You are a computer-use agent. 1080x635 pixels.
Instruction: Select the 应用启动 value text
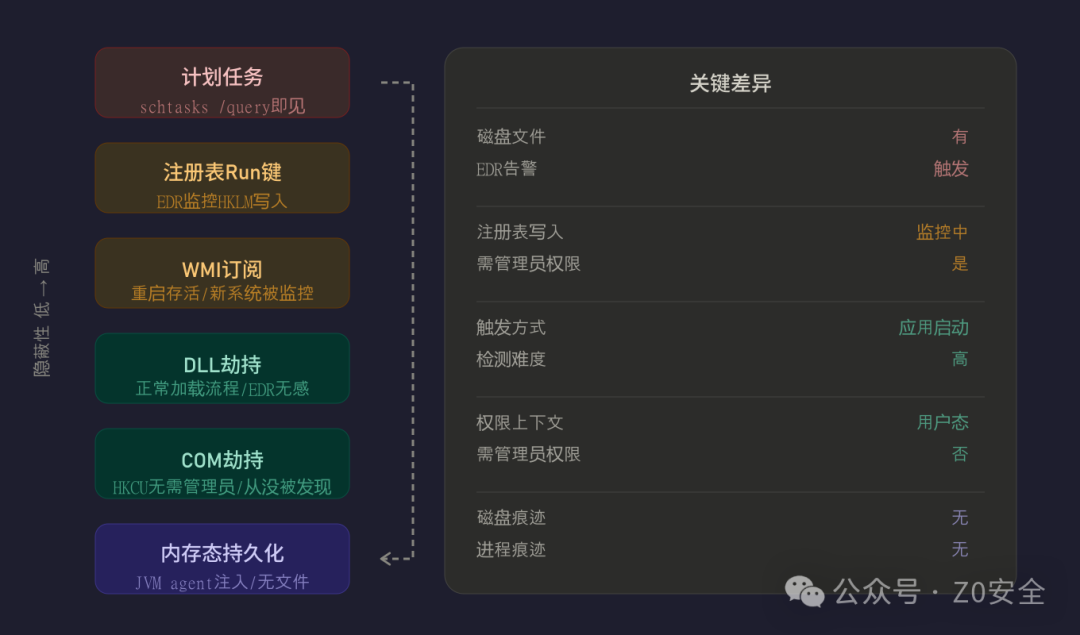(933, 327)
